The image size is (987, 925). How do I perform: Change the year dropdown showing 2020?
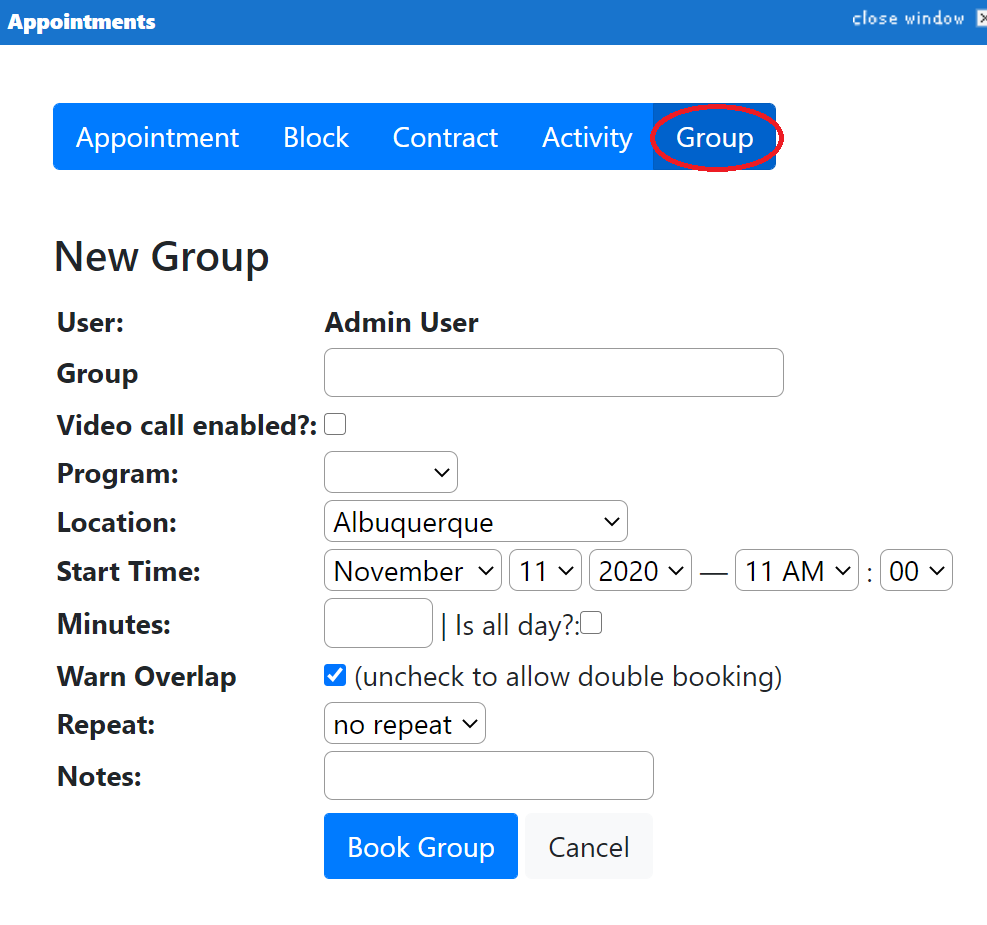(x=640, y=570)
